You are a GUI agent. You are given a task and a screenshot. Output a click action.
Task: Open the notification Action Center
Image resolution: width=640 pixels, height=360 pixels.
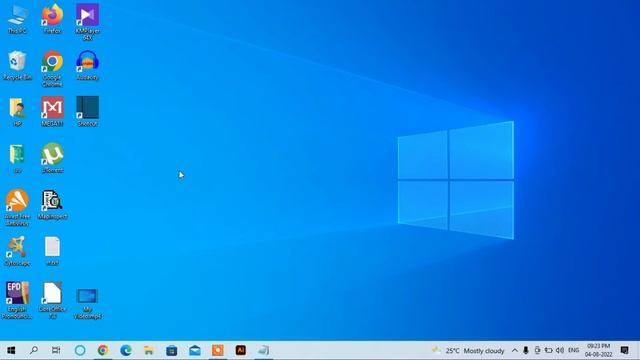(x=624, y=350)
